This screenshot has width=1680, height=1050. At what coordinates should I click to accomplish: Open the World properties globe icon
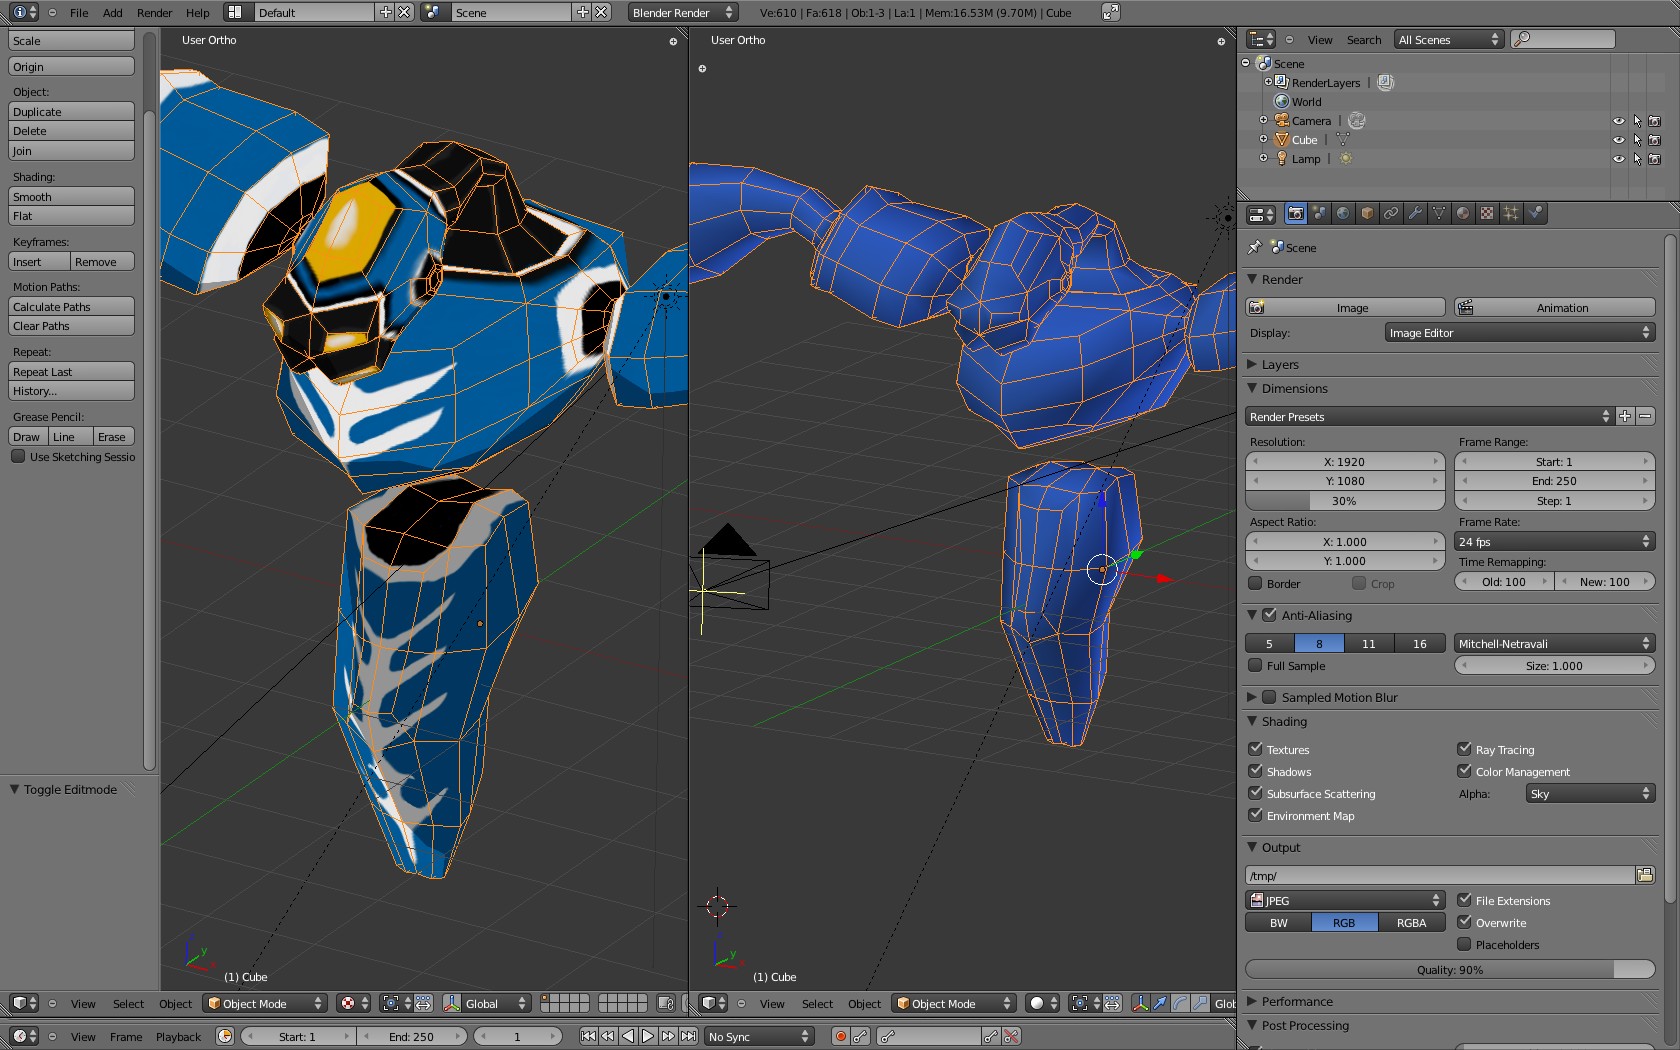coord(1343,213)
